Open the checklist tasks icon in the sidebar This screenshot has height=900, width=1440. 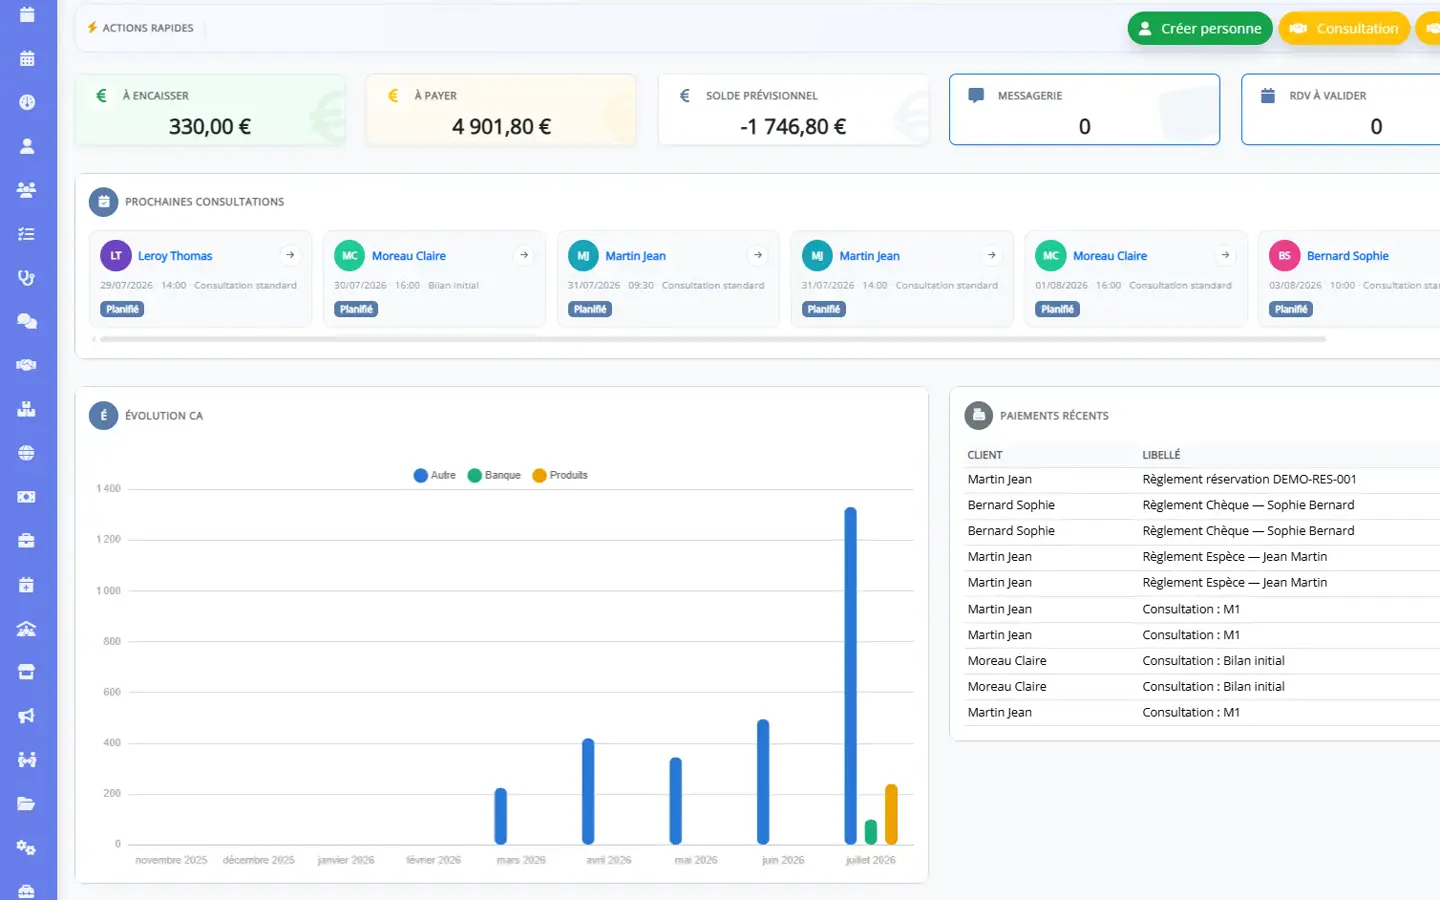(x=27, y=234)
